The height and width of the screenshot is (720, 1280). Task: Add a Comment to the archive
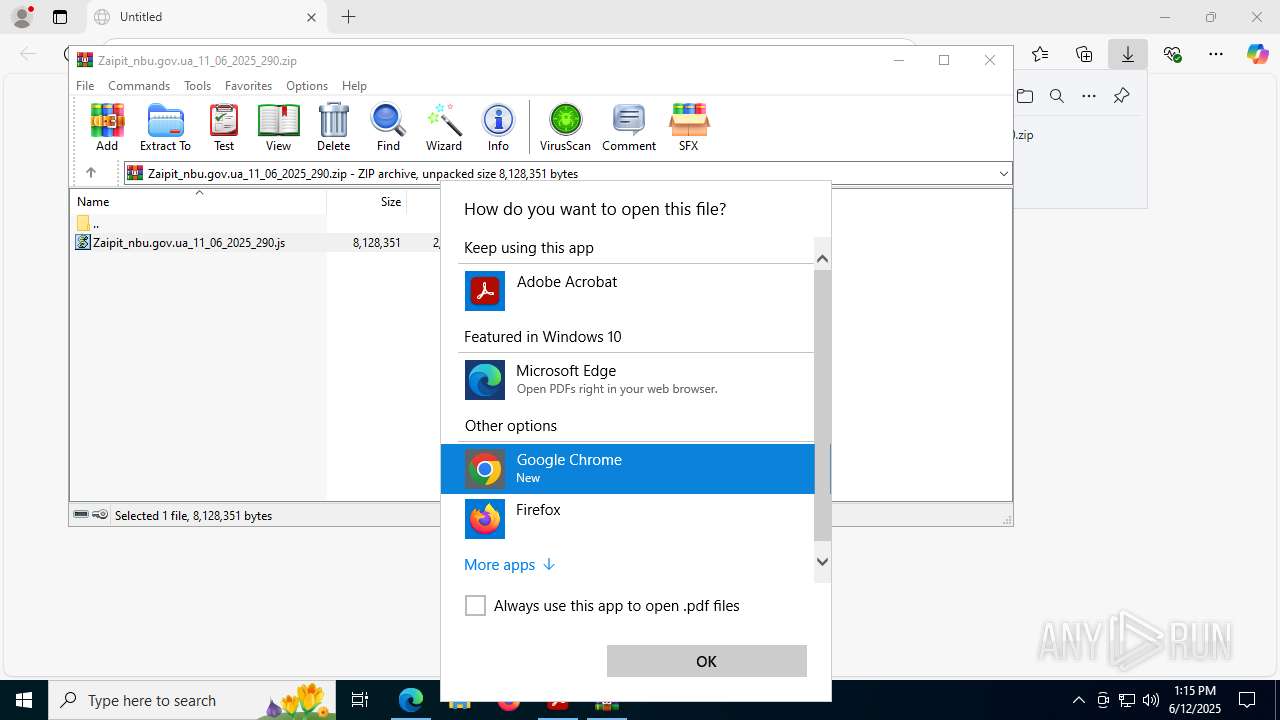pyautogui.click(x=629, y=127)
